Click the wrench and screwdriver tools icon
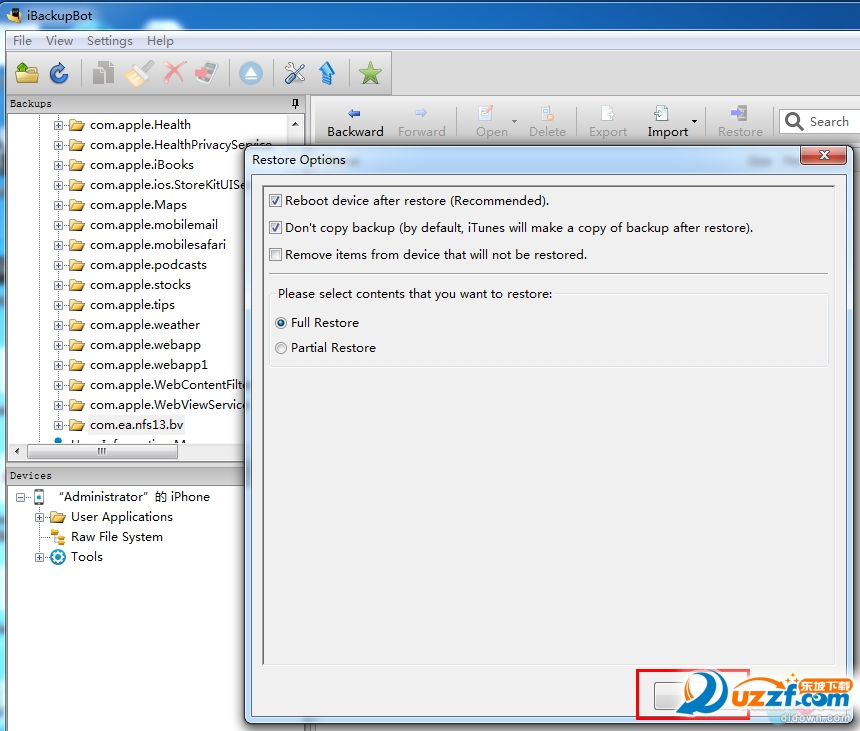The image size is (860, 731). (x=294, y=73)
